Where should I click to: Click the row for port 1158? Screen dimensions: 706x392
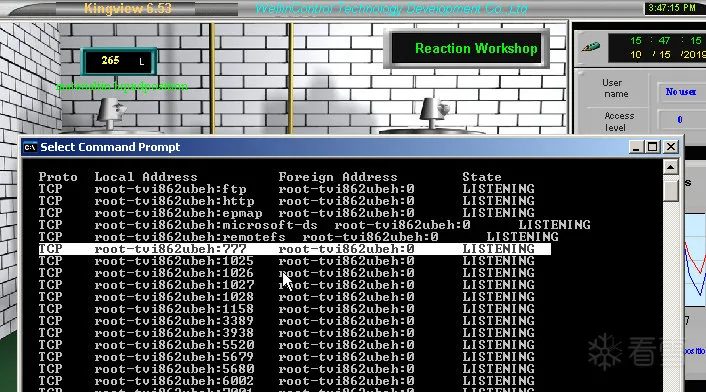click(286, 309)
